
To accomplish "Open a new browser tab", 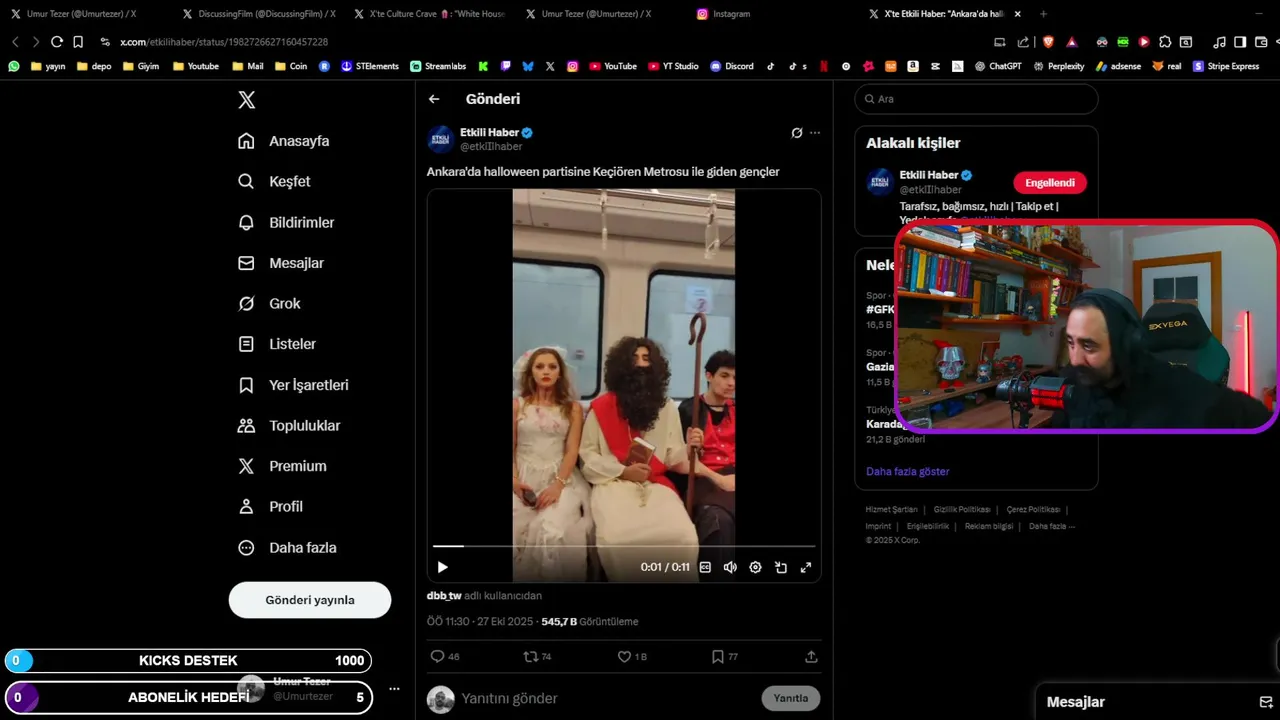I will (x=1043, y=14).
